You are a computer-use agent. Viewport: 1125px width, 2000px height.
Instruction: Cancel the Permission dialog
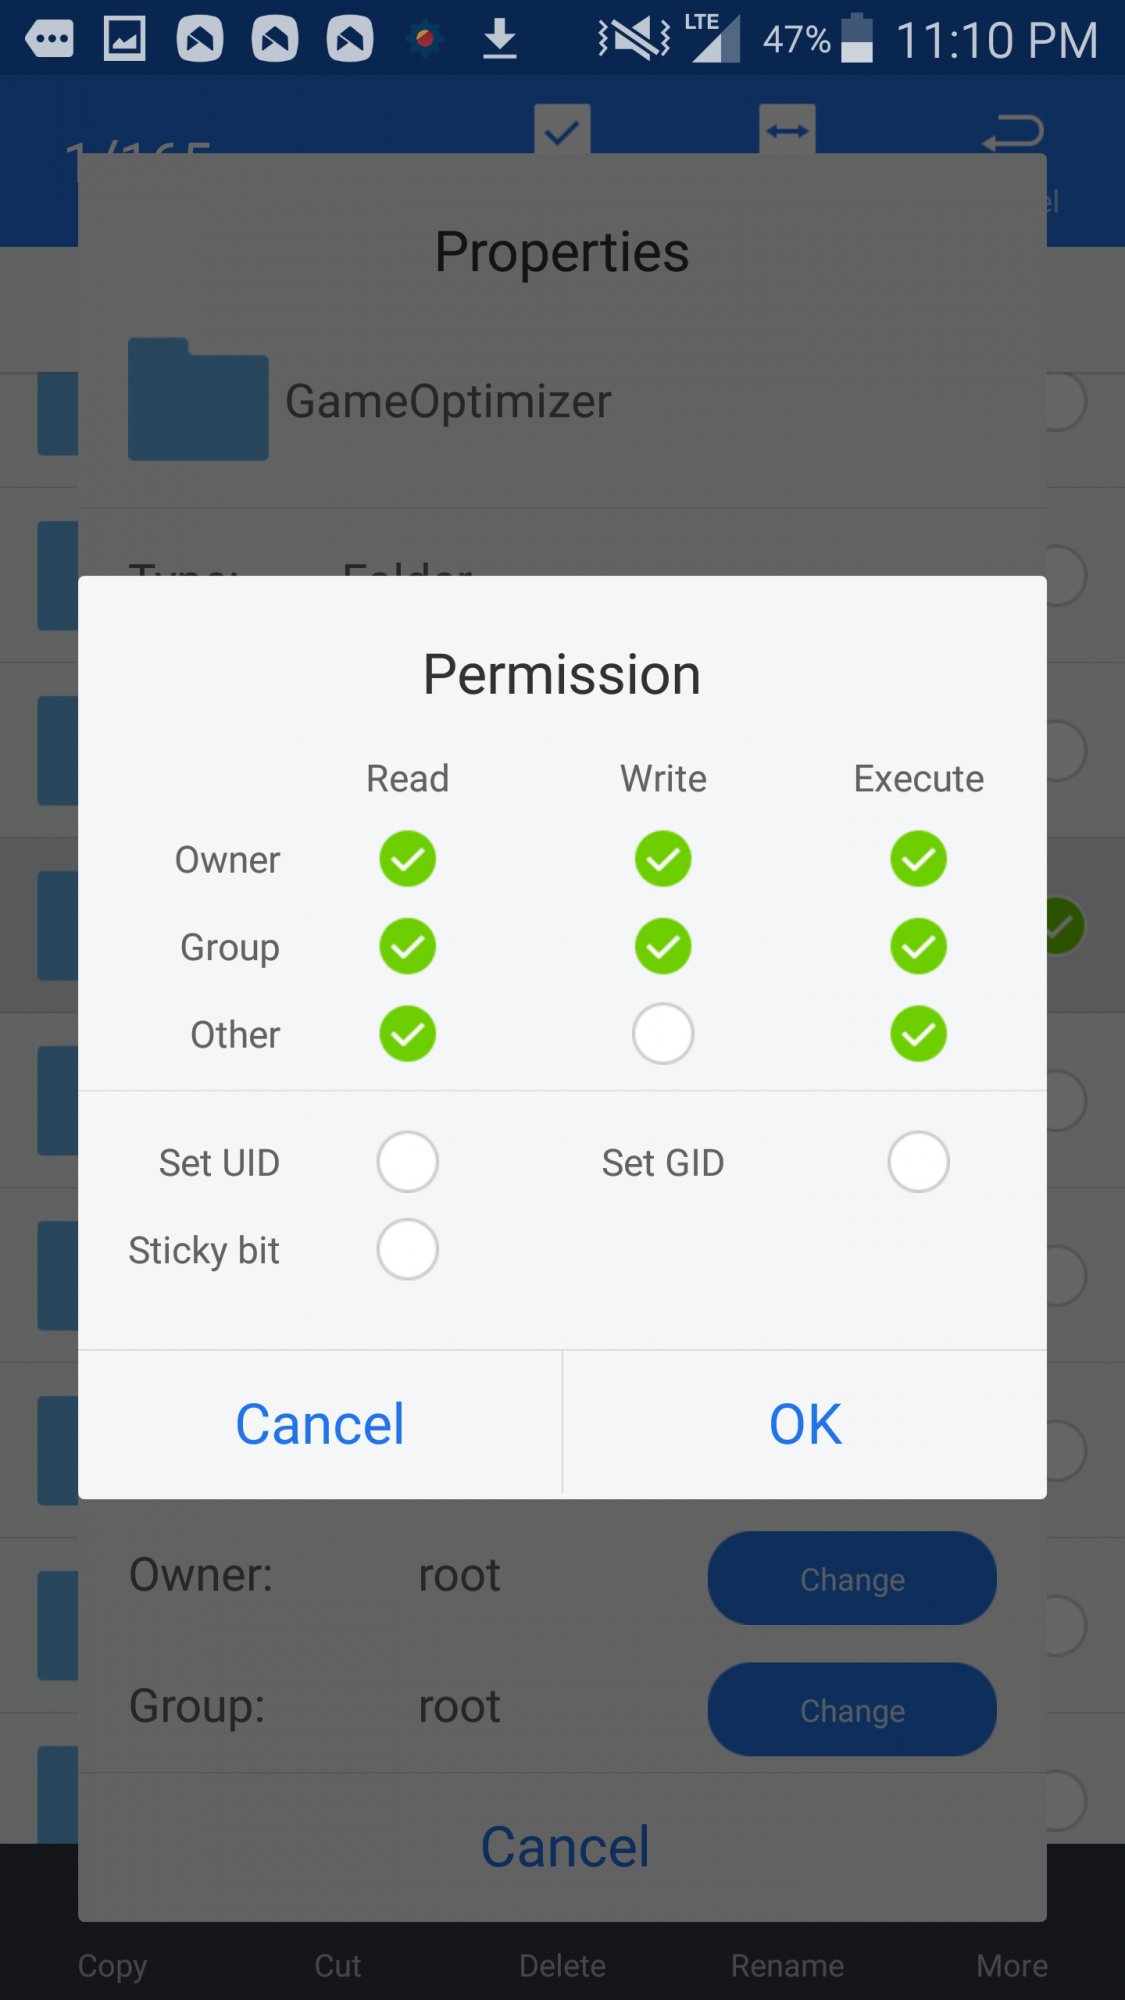pos(320,1424)
